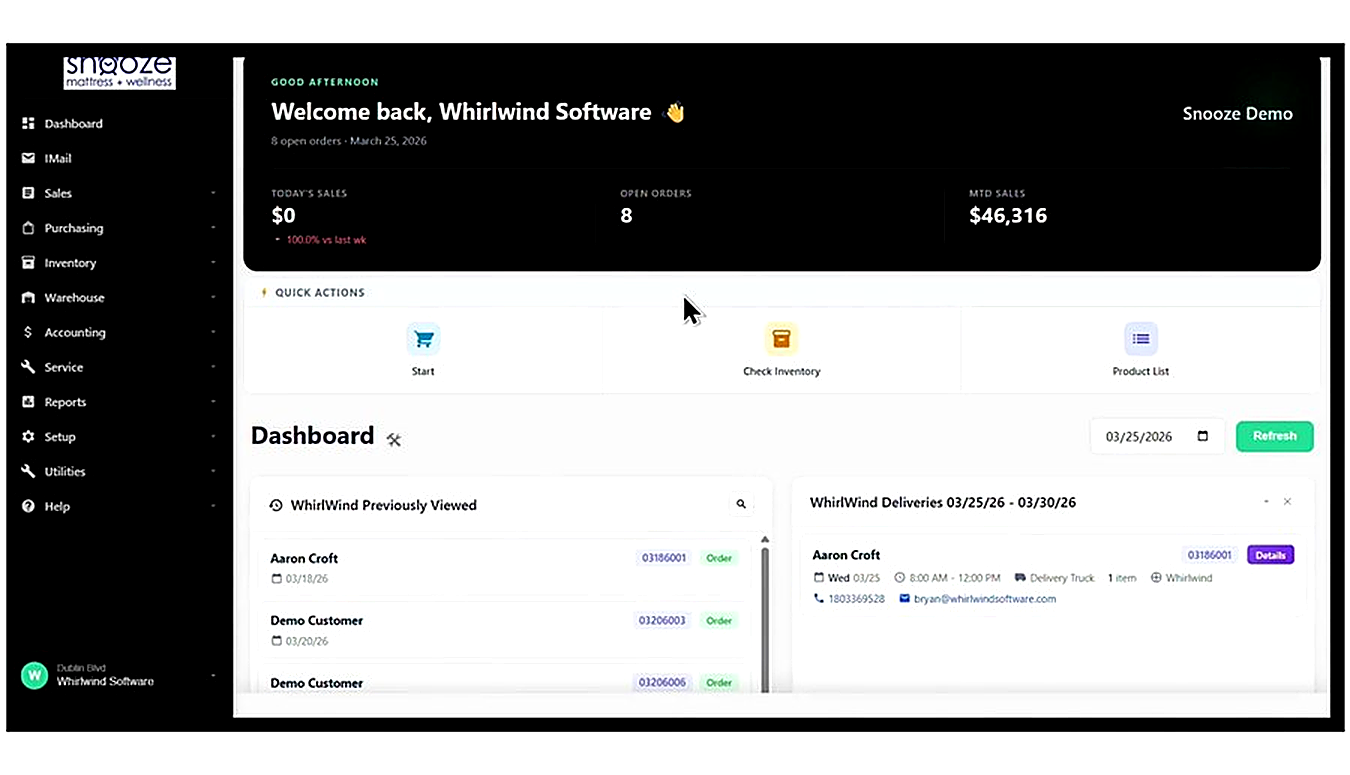Screen dimensions: 1350x775
Task: Click the Product List icon
Action: pos(1141,339)
